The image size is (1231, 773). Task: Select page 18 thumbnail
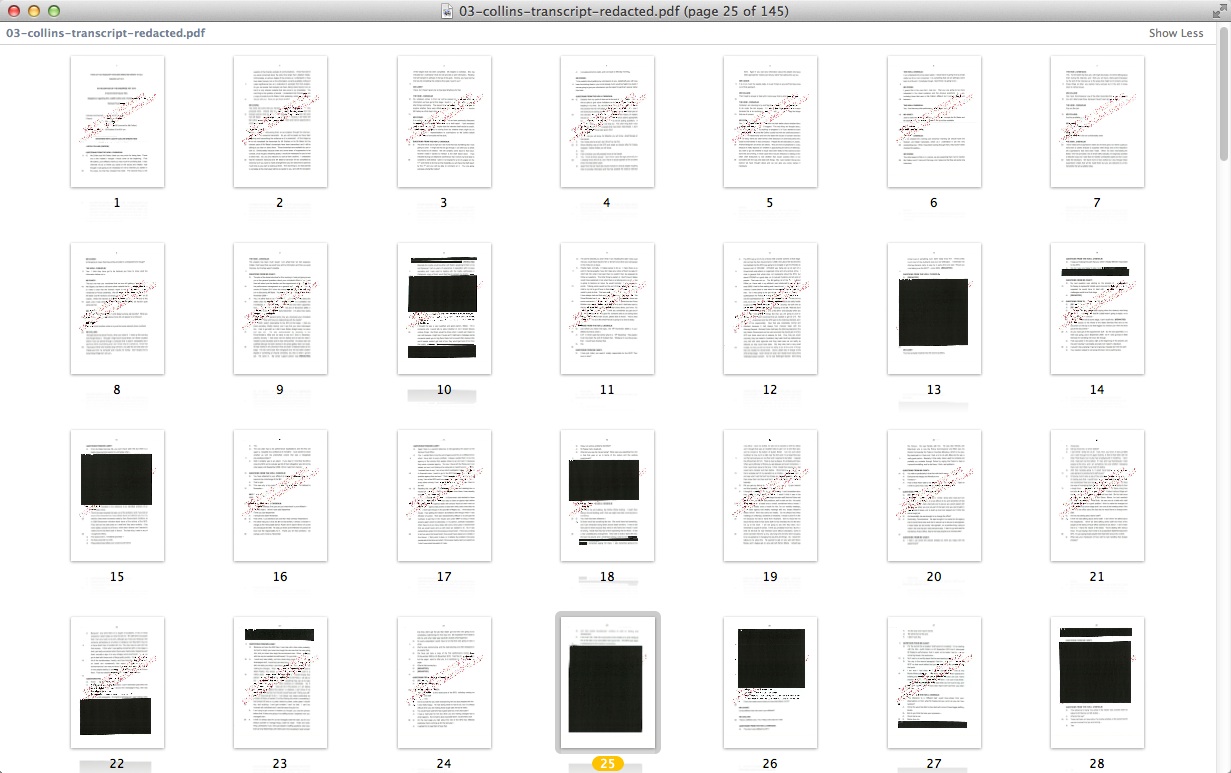(x=607, y=495)
